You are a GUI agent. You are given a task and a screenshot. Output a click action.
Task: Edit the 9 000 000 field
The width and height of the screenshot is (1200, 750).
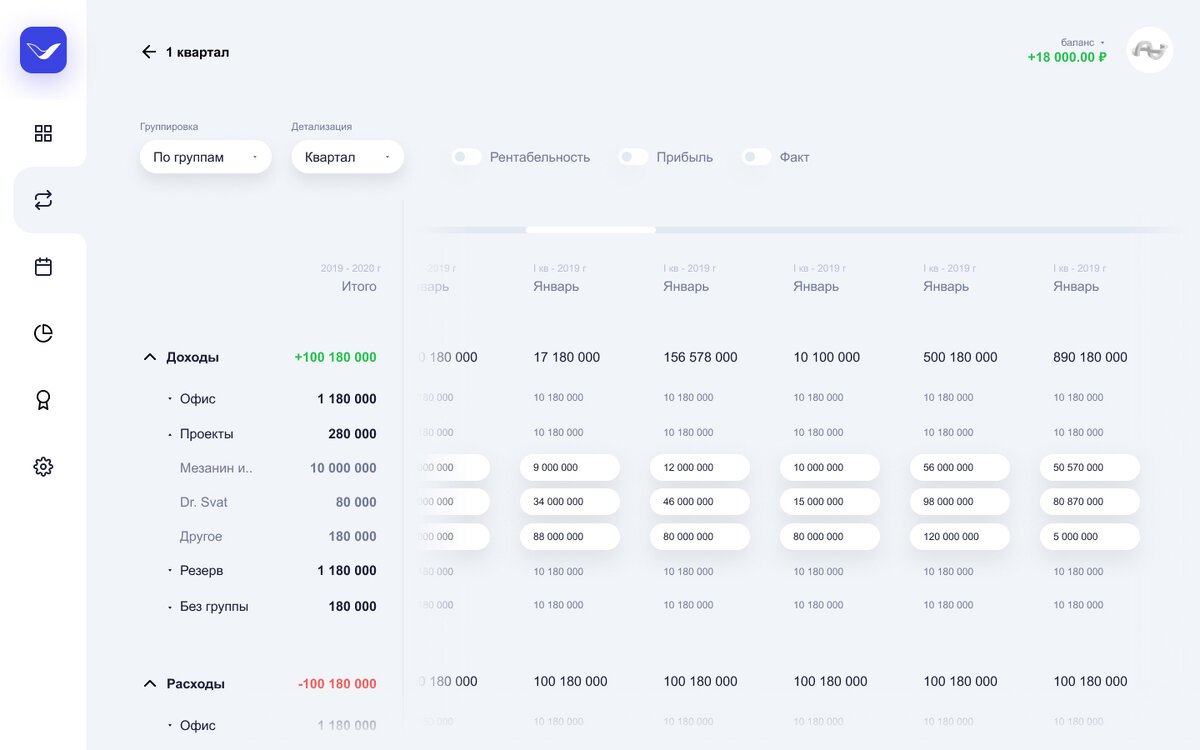tap(570, 467)
